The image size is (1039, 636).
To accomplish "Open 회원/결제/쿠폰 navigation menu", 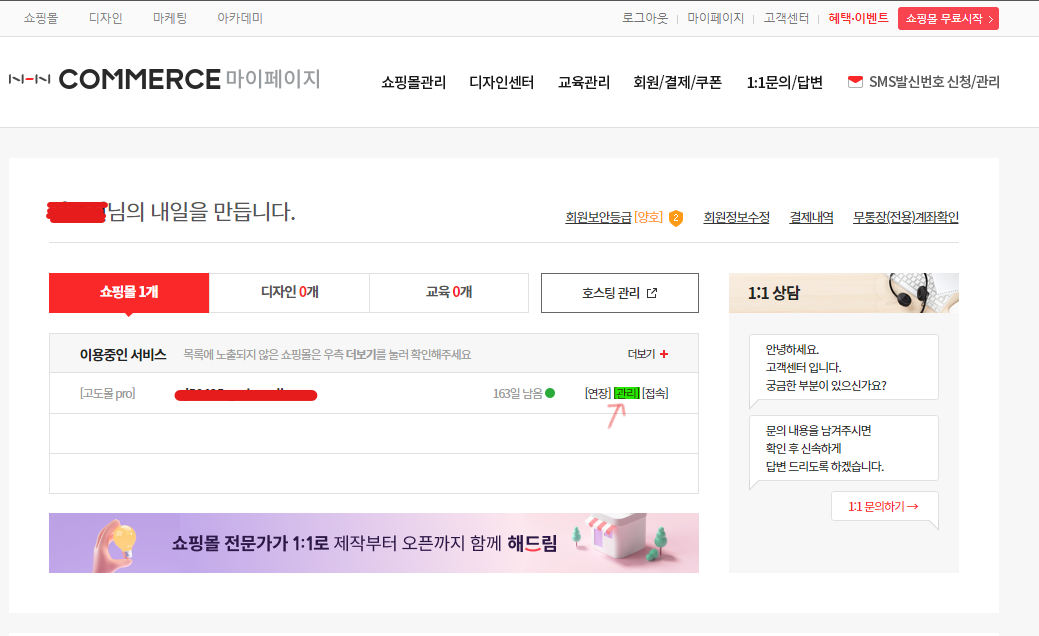I will click(677, 82).
